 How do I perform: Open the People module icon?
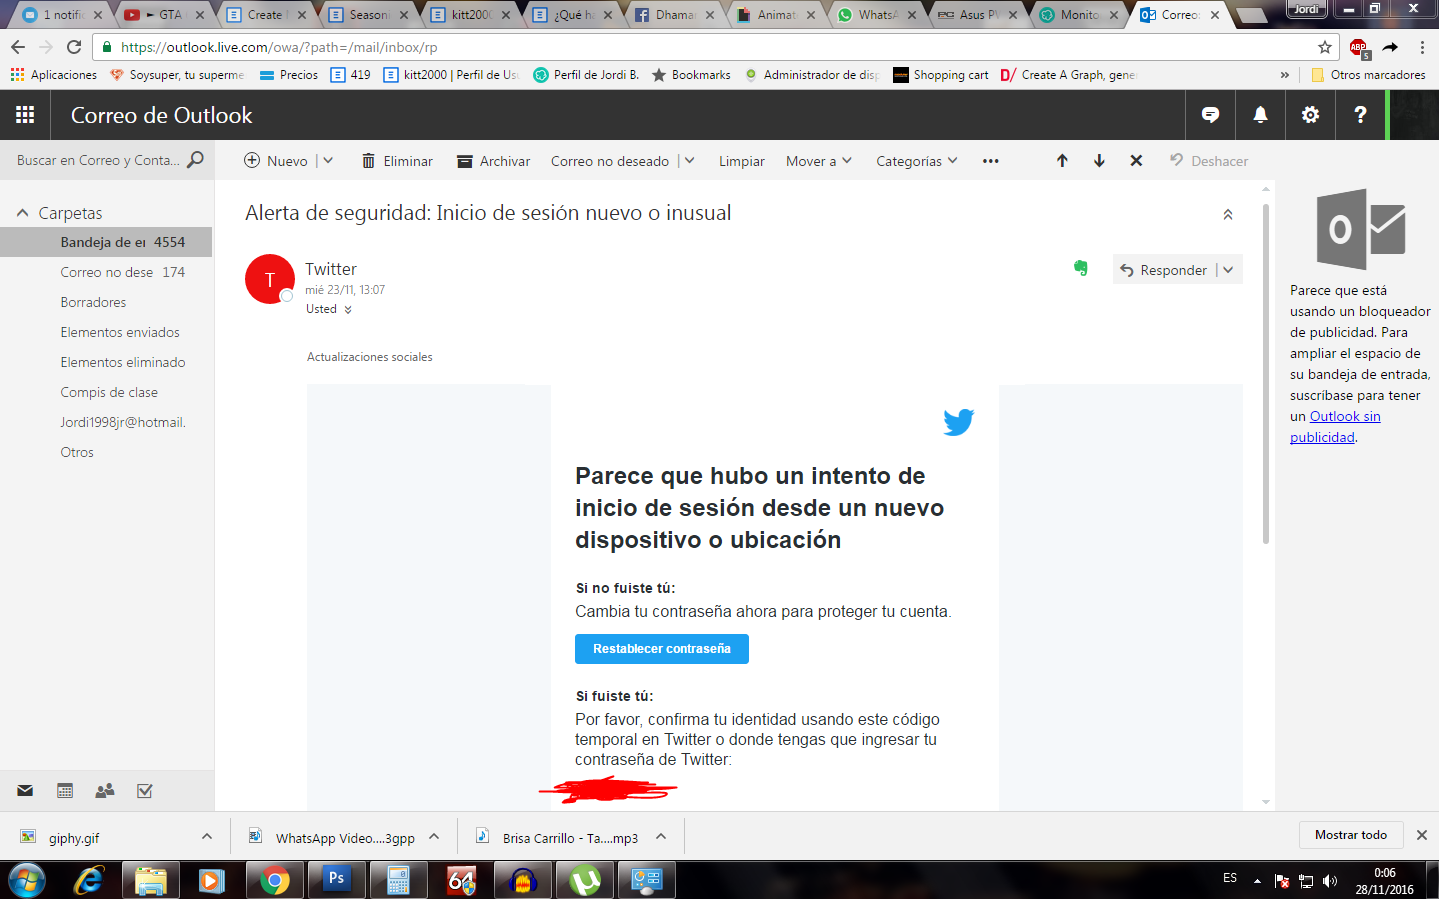pyautogui.click(x=104, y=791)
